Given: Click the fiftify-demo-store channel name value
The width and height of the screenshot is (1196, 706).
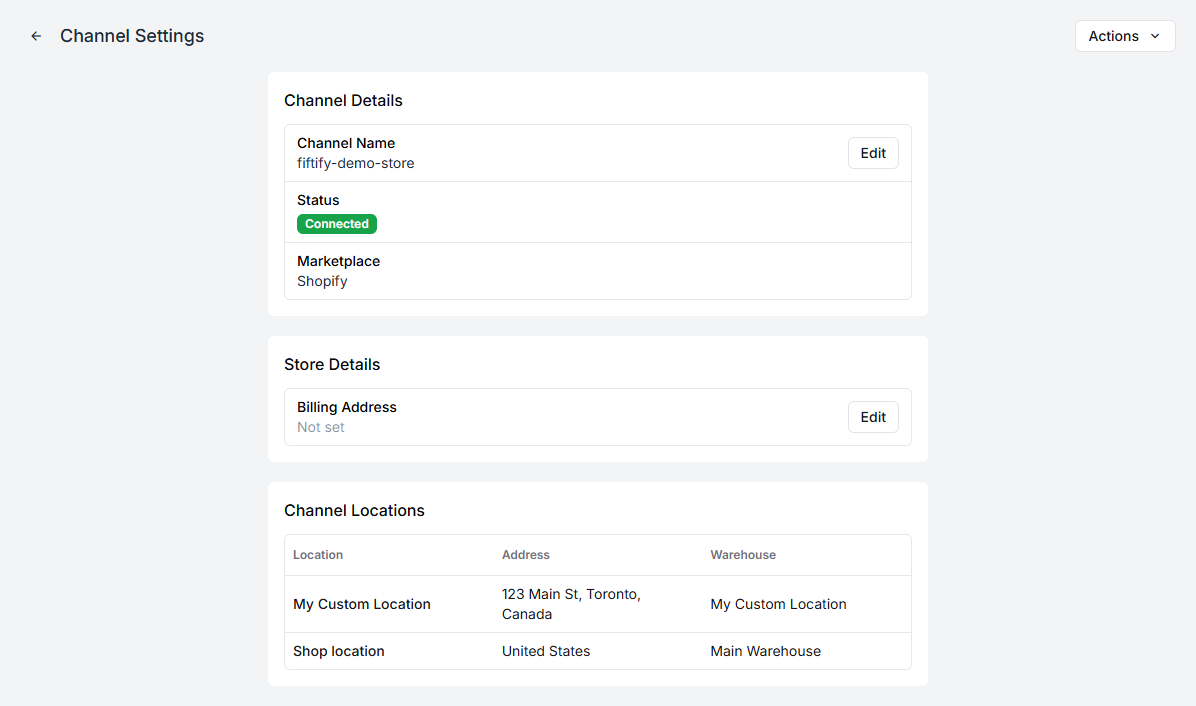Looking at the screenshot, I should tap(355, 163).
